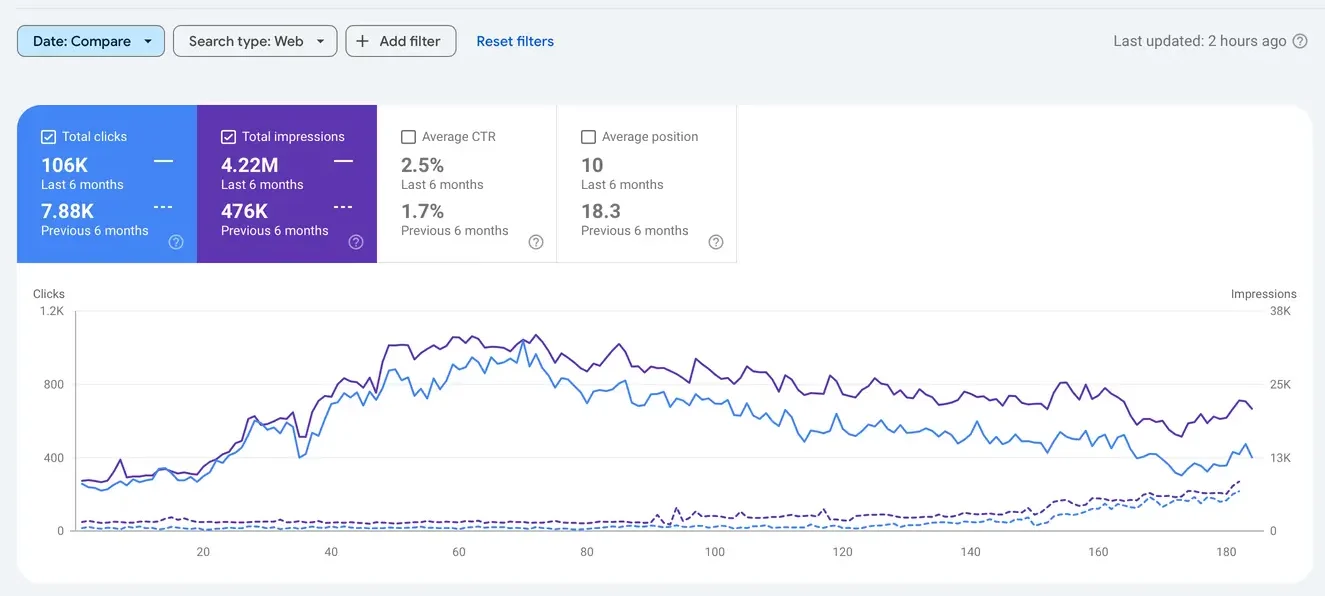Click the 38K impressions axis tick

[x=1280, y=311]
